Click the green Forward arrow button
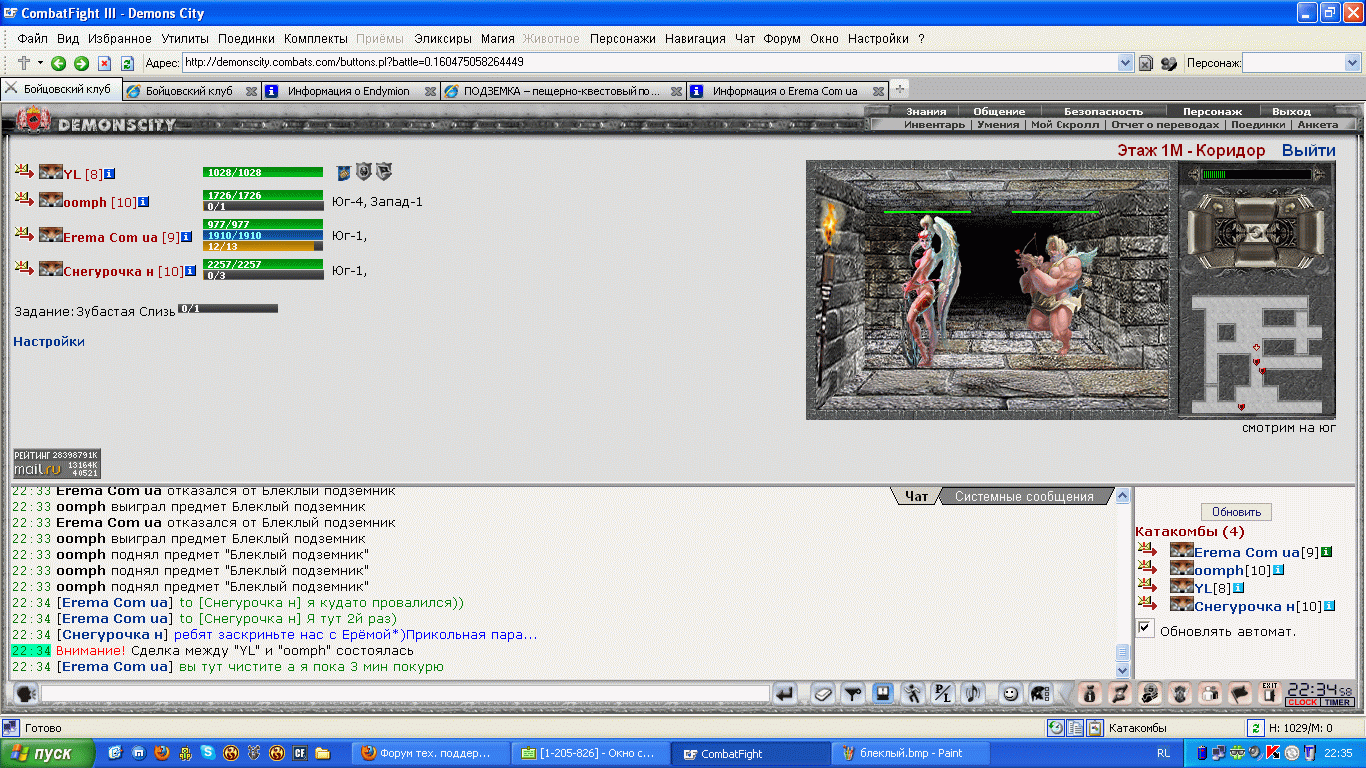The width and height of the screenshot is (1366, 768). 81,63
